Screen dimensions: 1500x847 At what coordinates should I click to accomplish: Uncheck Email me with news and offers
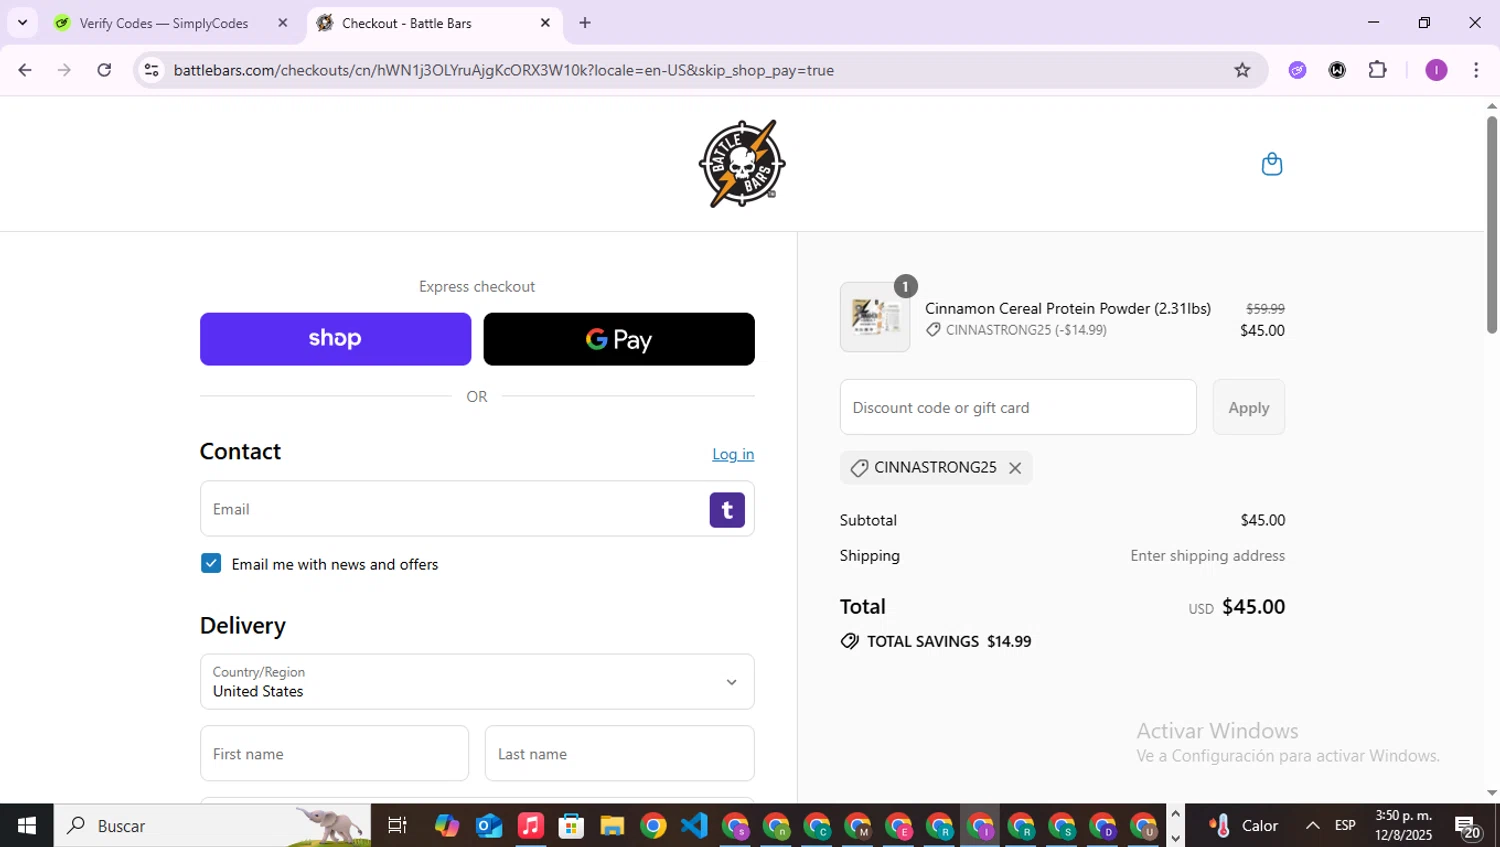point(211,563)
